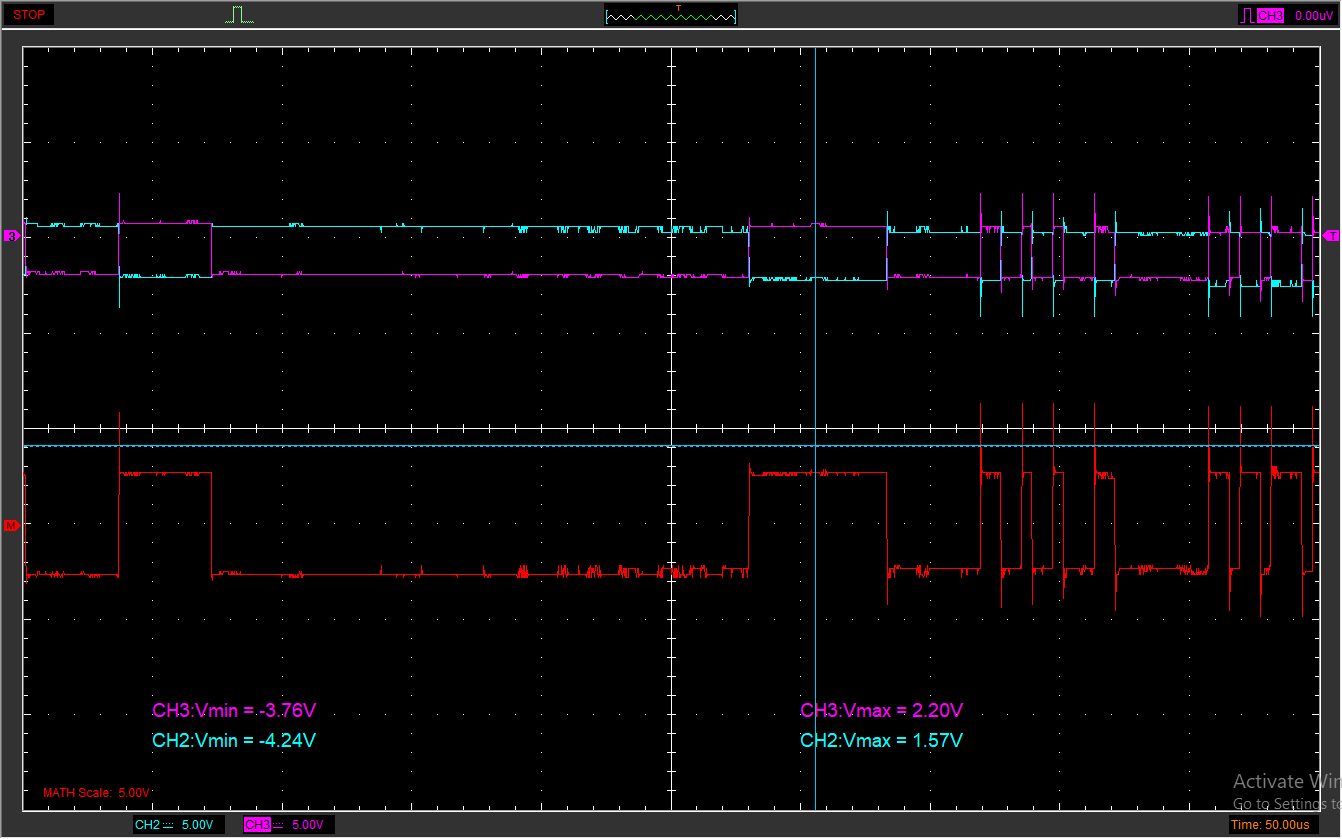Viewport: 1342px width, 839px height.
Task: Click the STOP acquisition status indicator
Action: (x=29, y=15)
